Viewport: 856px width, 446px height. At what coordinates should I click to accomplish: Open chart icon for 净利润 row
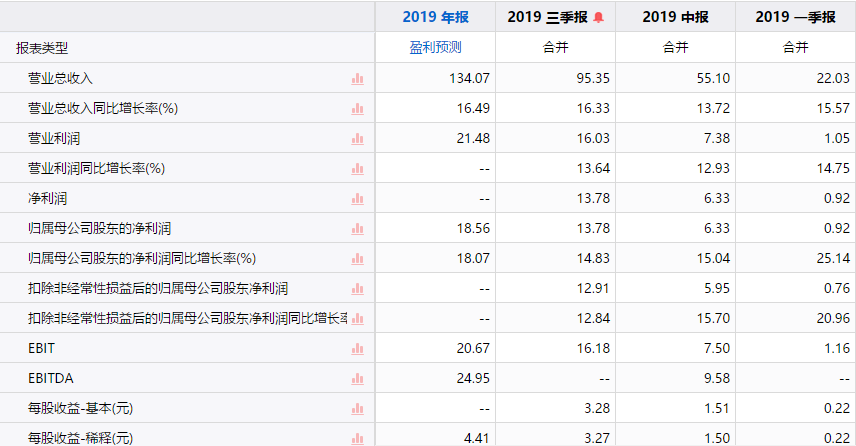click(358, 199)
